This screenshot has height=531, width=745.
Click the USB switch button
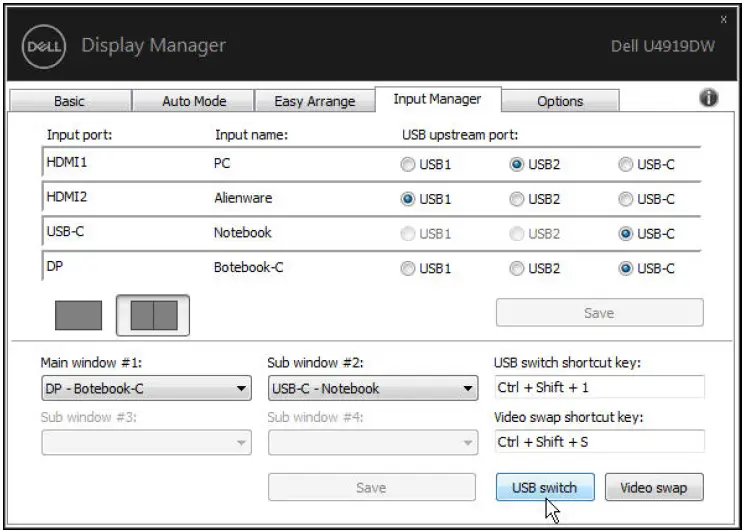pos(545,487)
